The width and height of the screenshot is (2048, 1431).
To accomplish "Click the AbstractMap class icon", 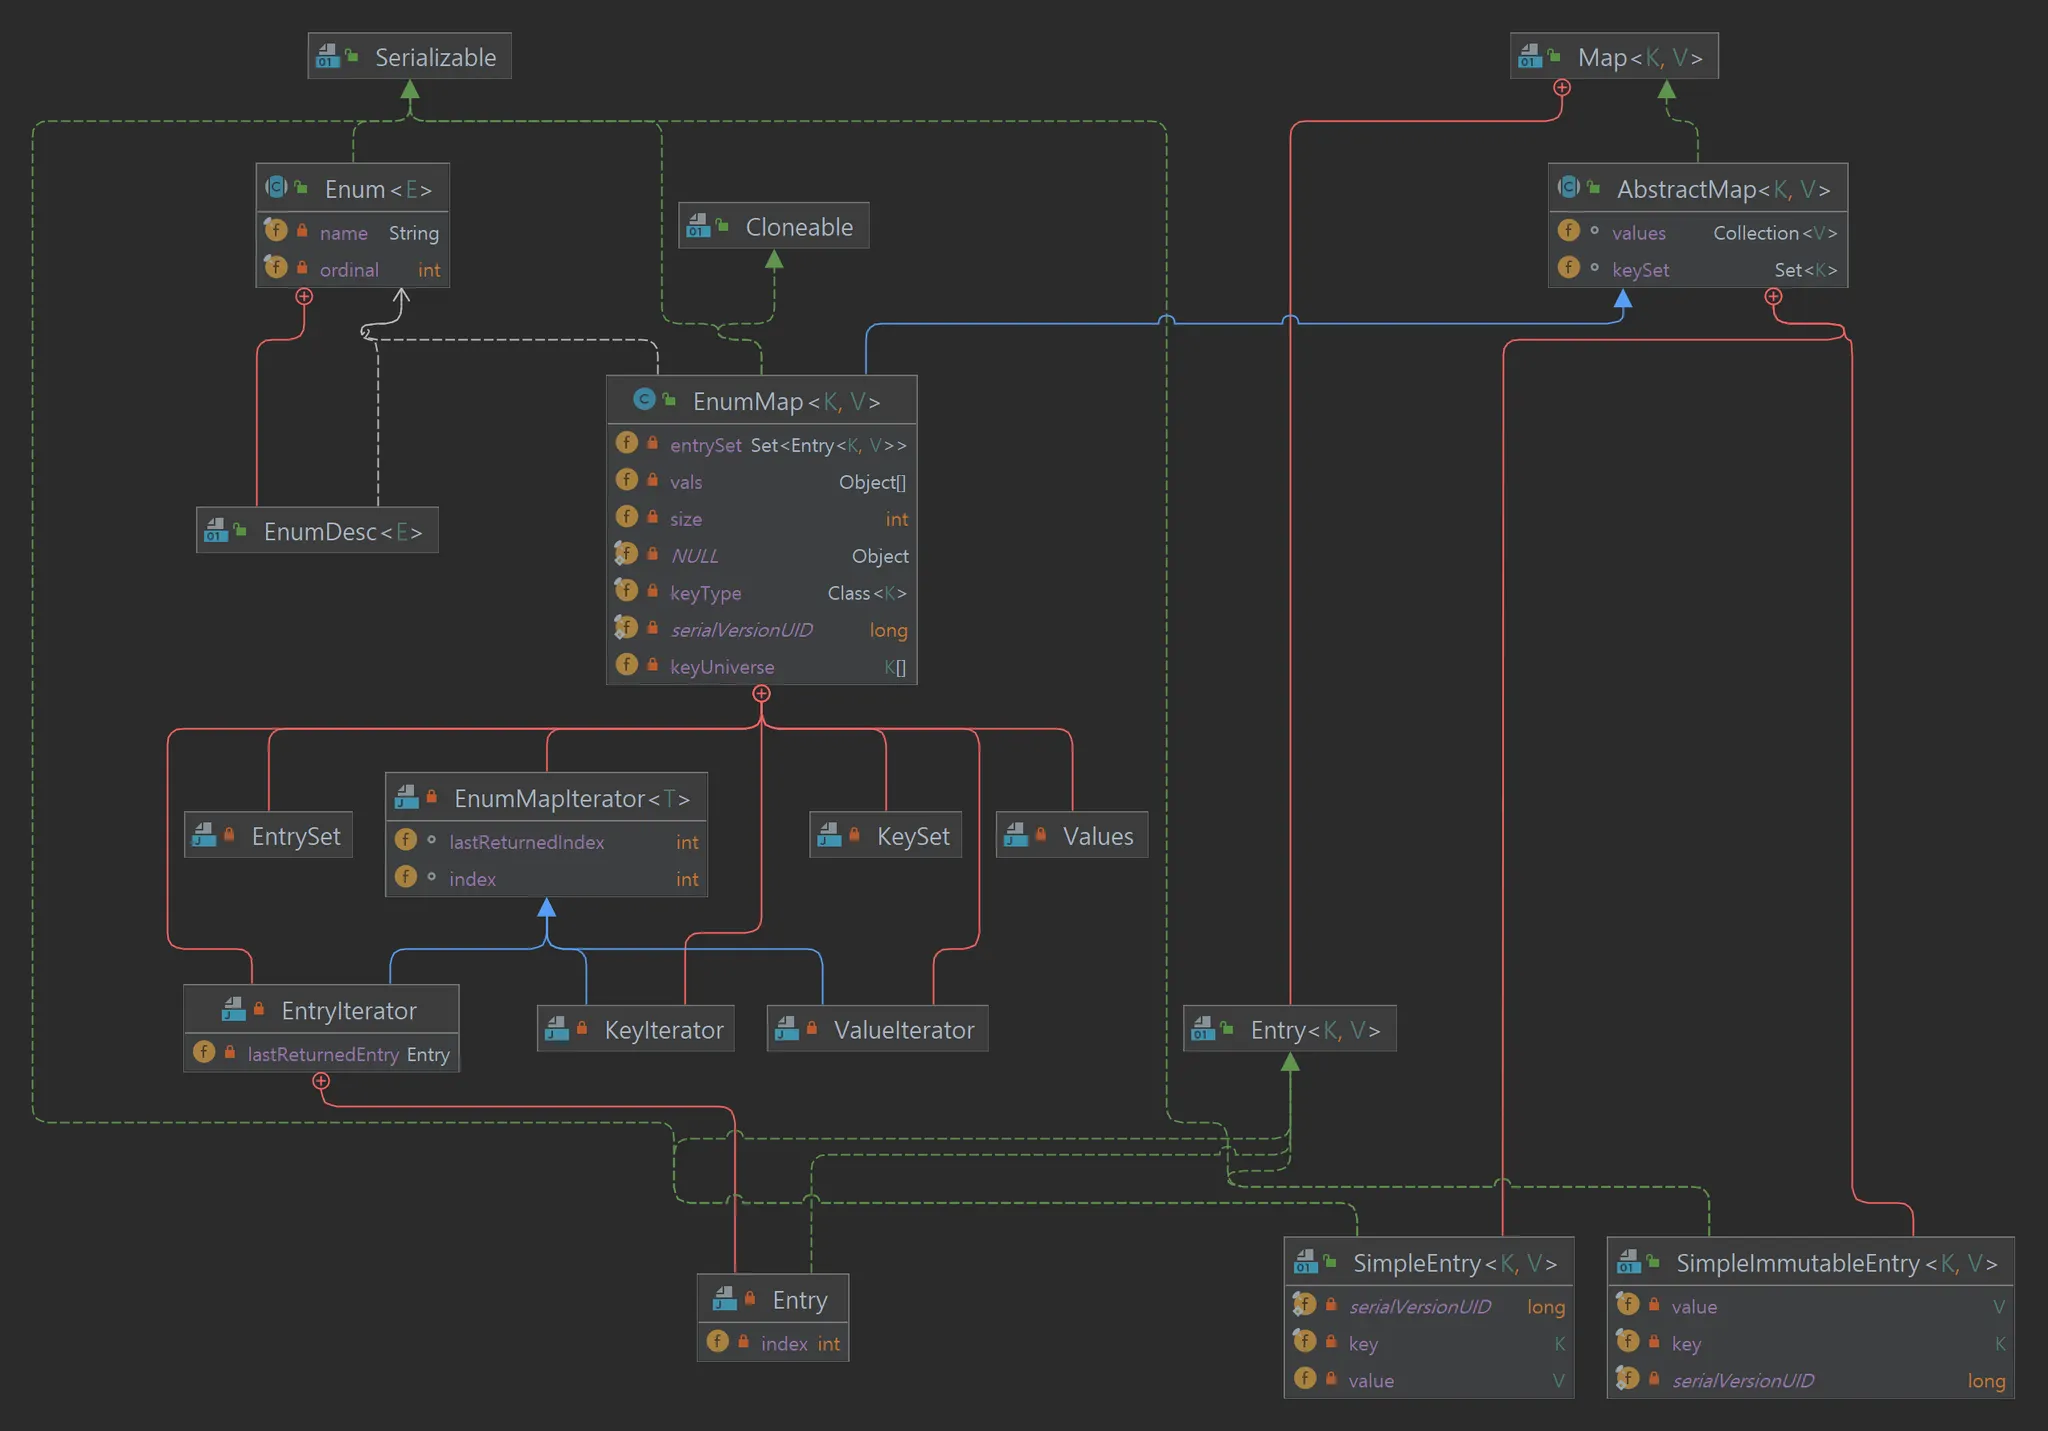I will point(1569,188).
